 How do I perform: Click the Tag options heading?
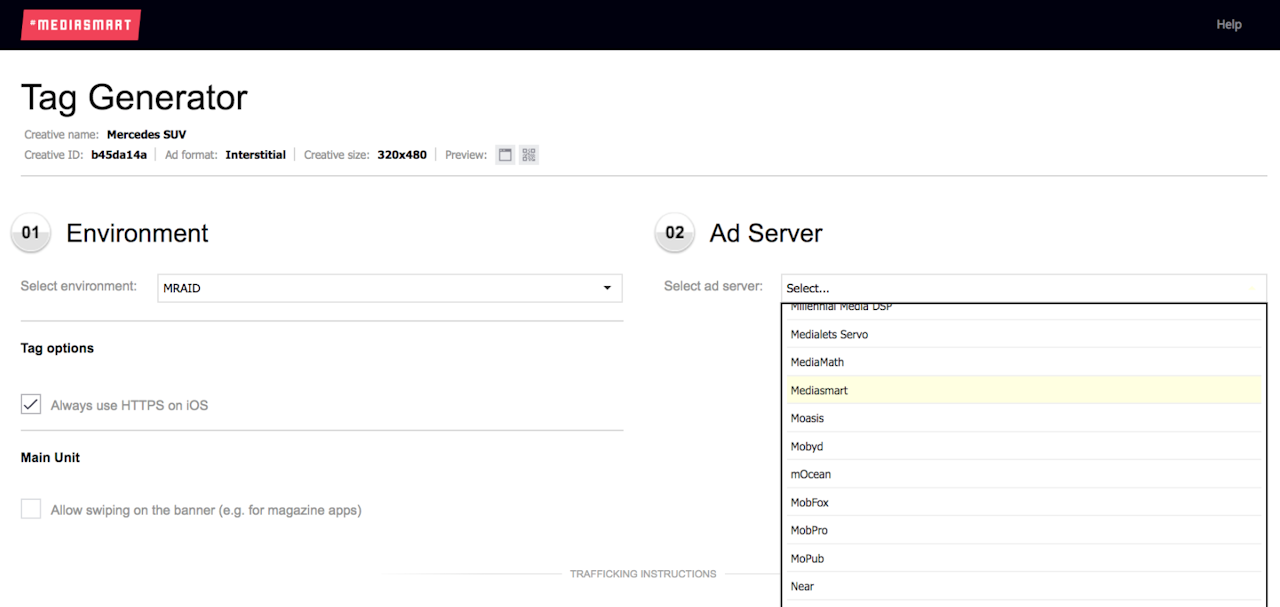pyautogui.click(x=57, y=348)
